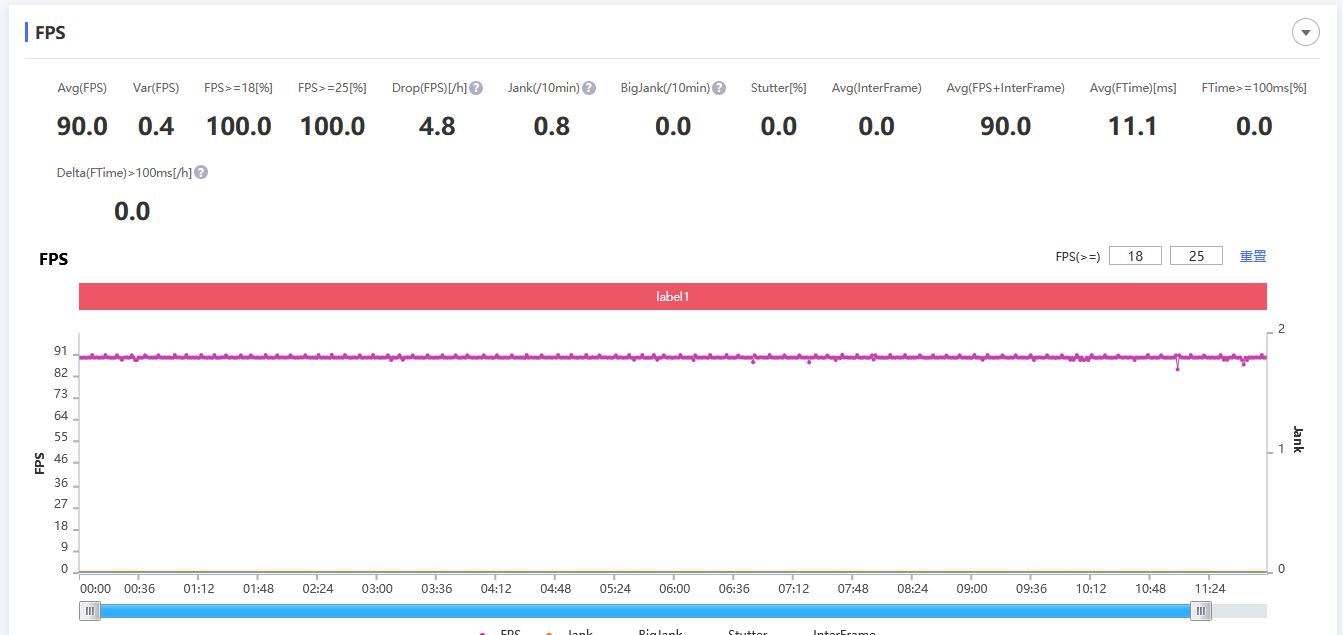Viewport: 1343px width, 635px height.
Task: Open the BigJank(/10min) help tooltip icon
Action: point(719,88)
